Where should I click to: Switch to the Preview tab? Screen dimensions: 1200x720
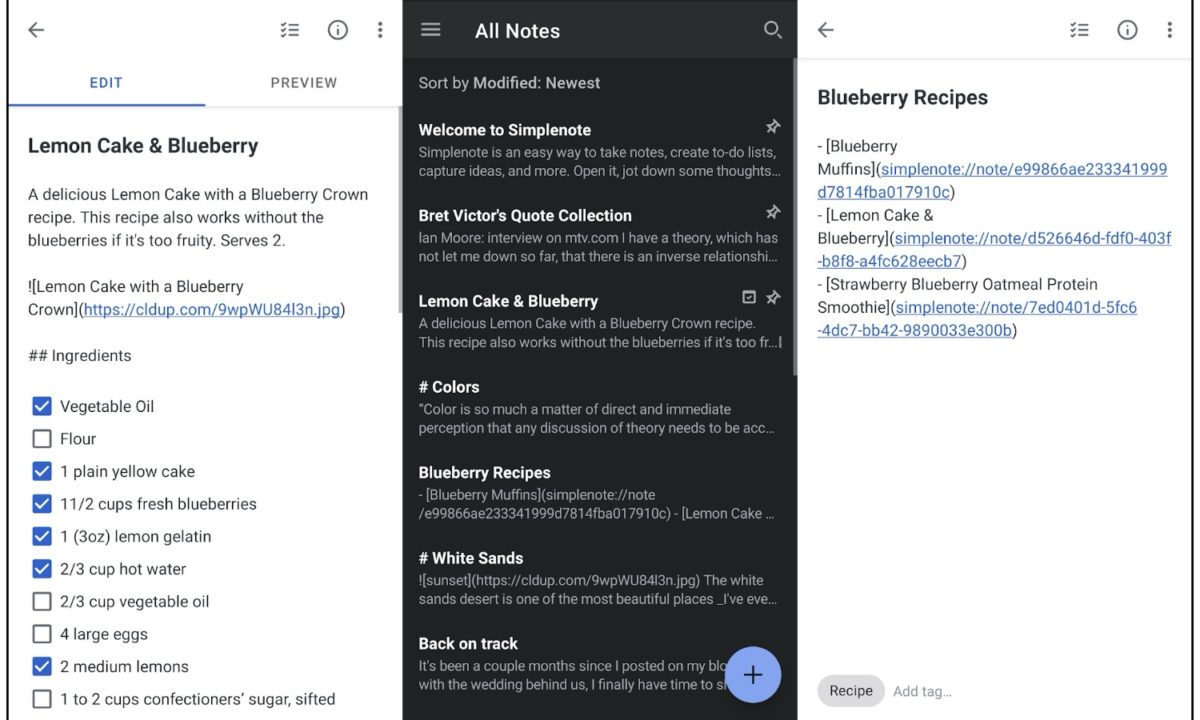303,83
